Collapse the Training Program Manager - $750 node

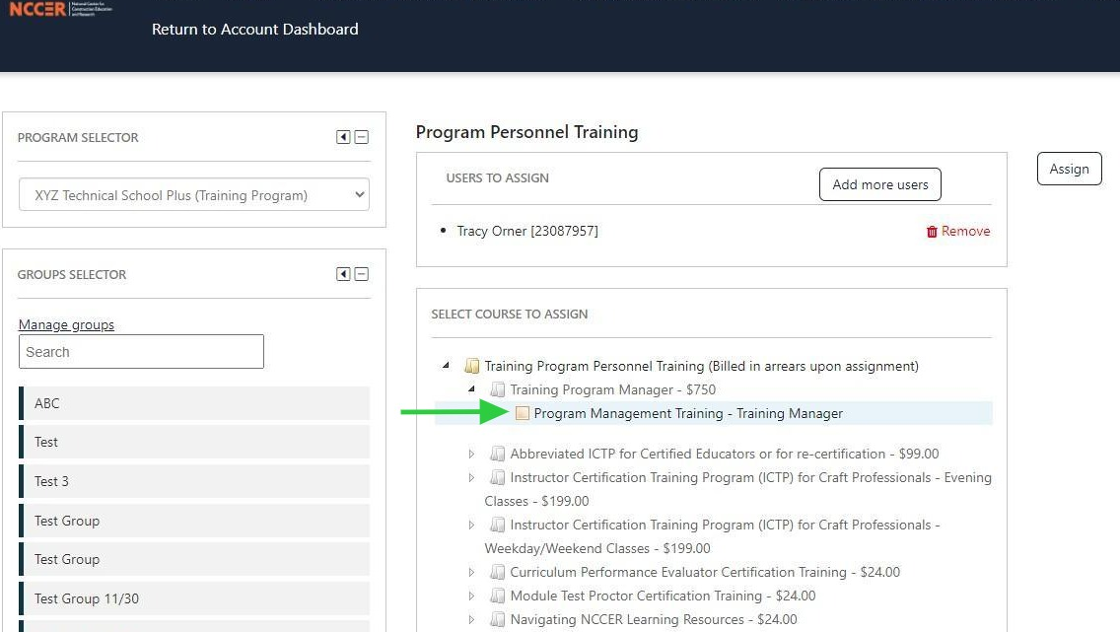[471, 389]
